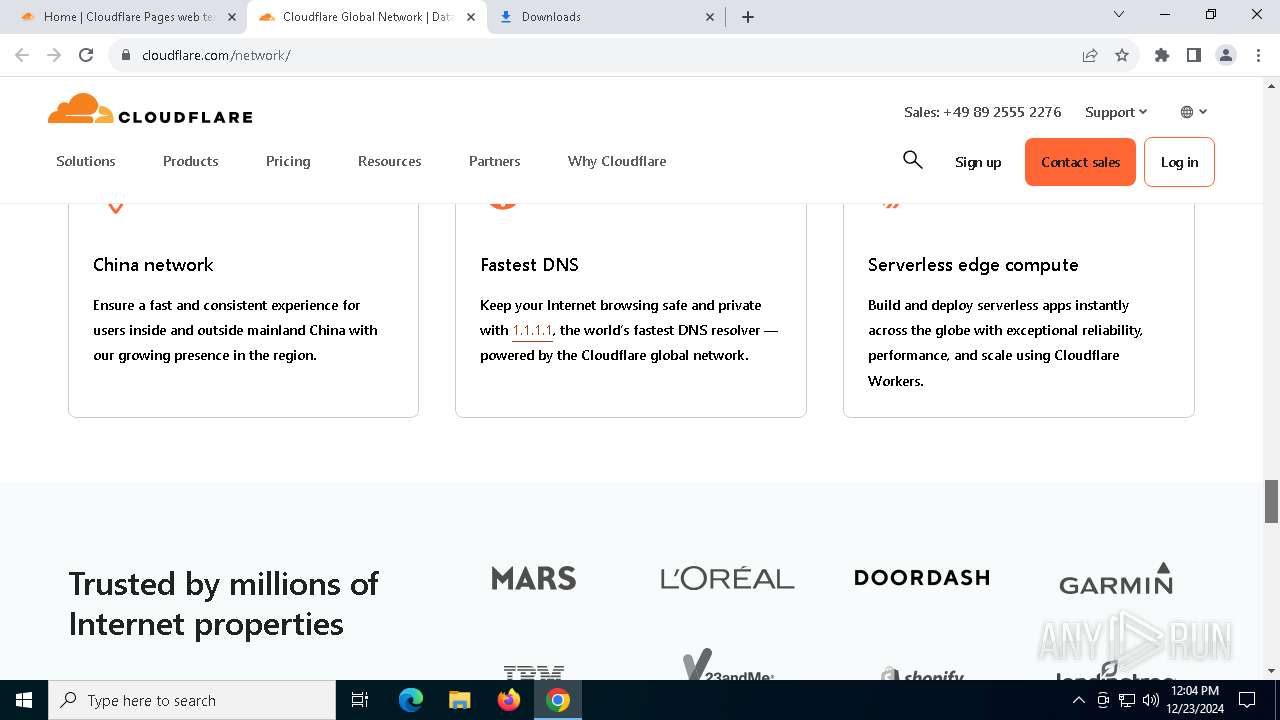Image resolution: width=1280 pixels, height=720 pixels.
Task: Open a new browser tab
Action: 748,17
